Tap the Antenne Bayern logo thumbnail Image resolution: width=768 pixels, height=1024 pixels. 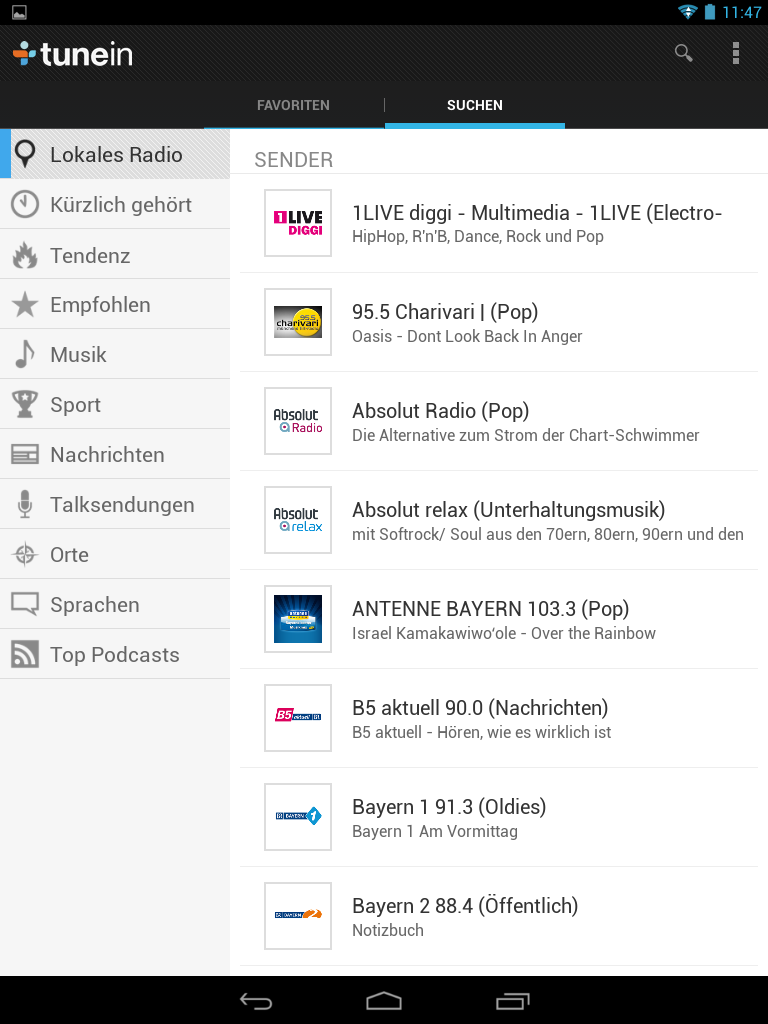[298, 619]
